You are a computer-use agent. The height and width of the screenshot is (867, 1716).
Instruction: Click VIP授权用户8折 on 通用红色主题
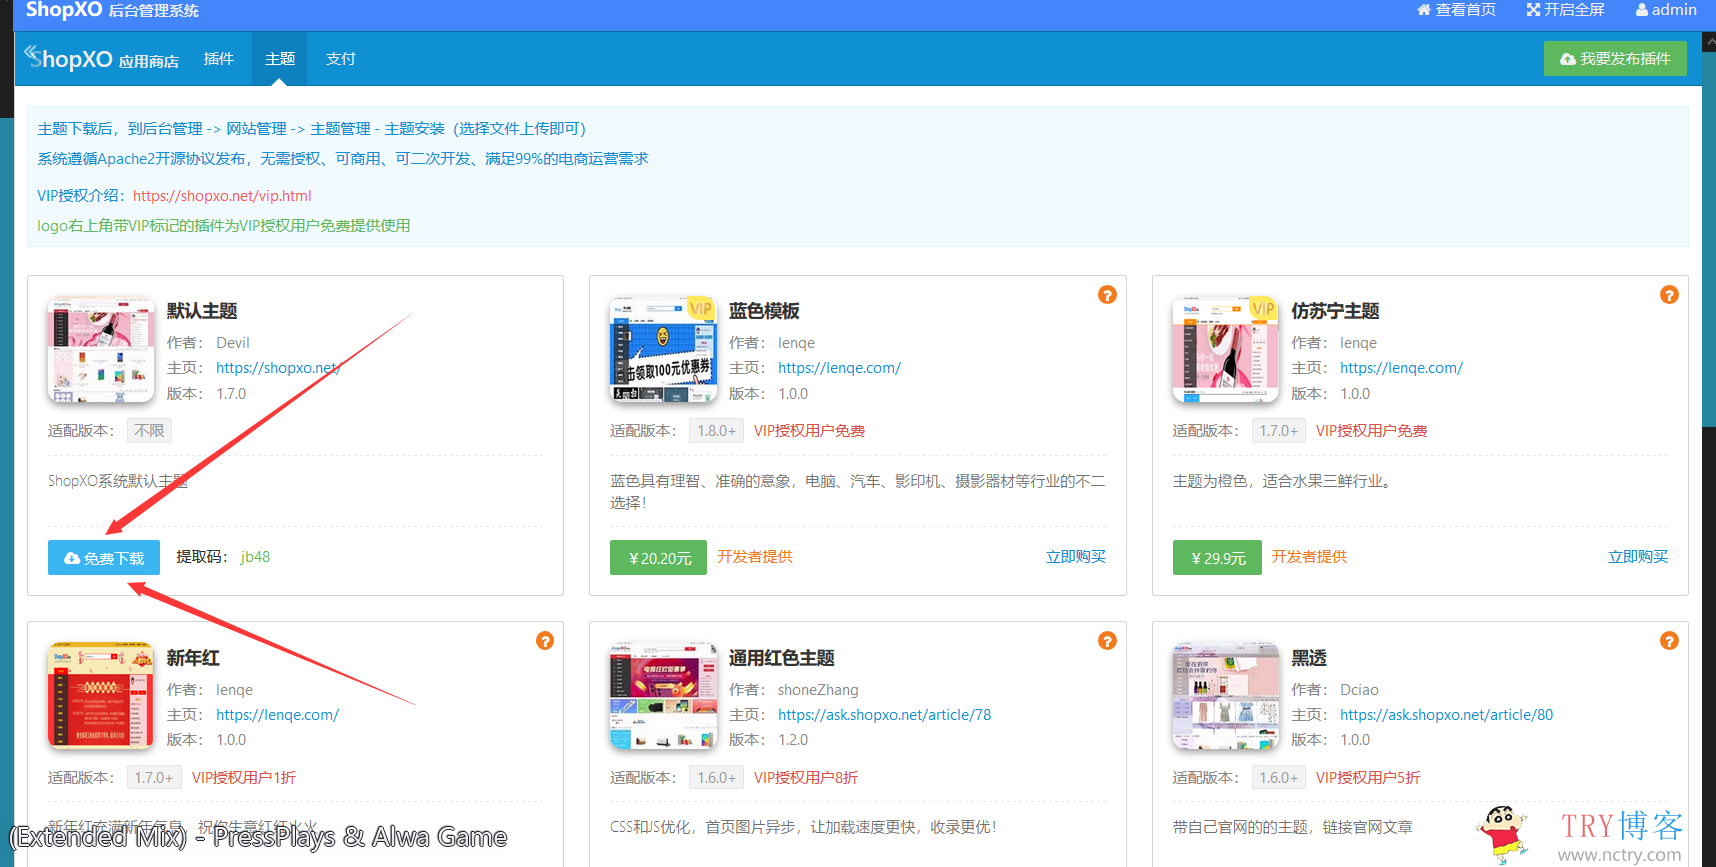(x=806, y=778)
